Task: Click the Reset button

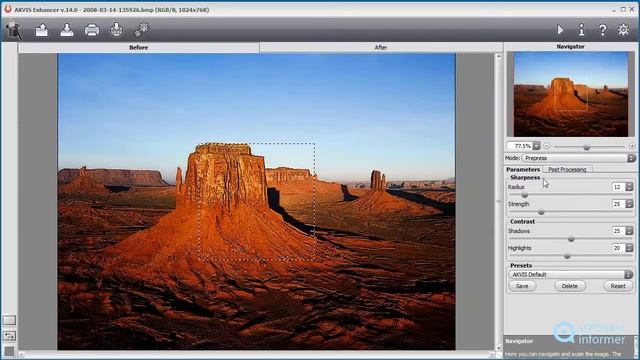Action: pos(618,286)
